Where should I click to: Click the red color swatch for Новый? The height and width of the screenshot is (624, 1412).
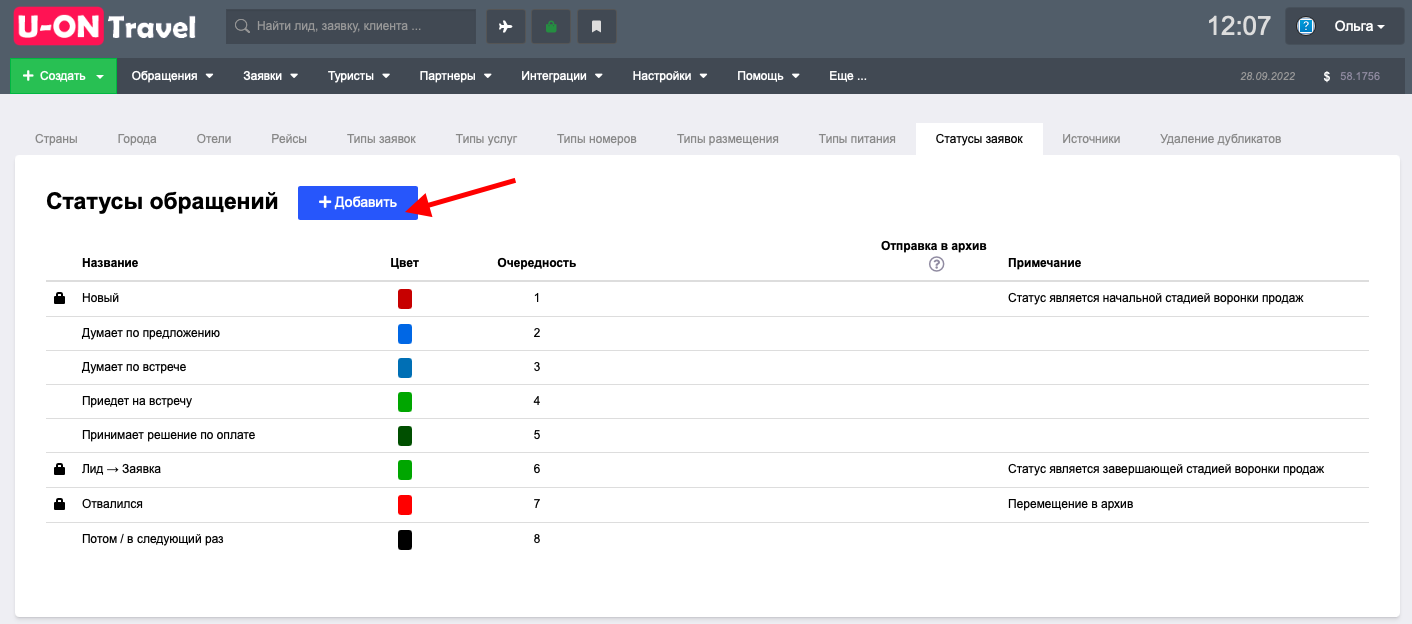tap(405, 299)
